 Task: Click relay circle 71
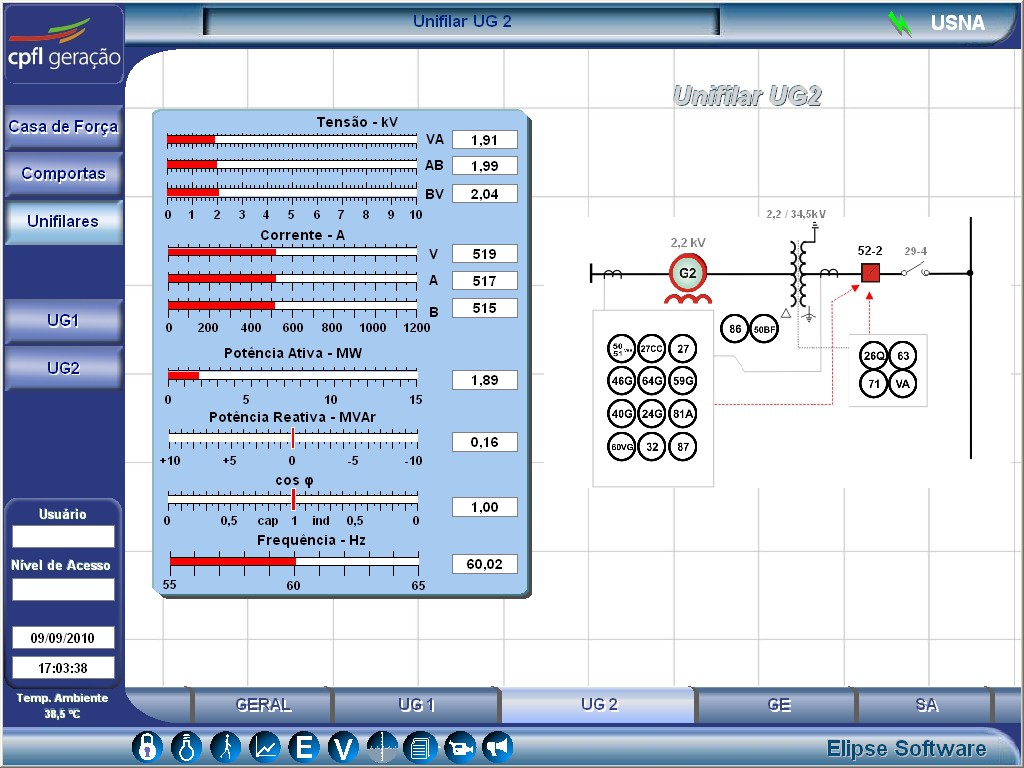coord(873,384)
